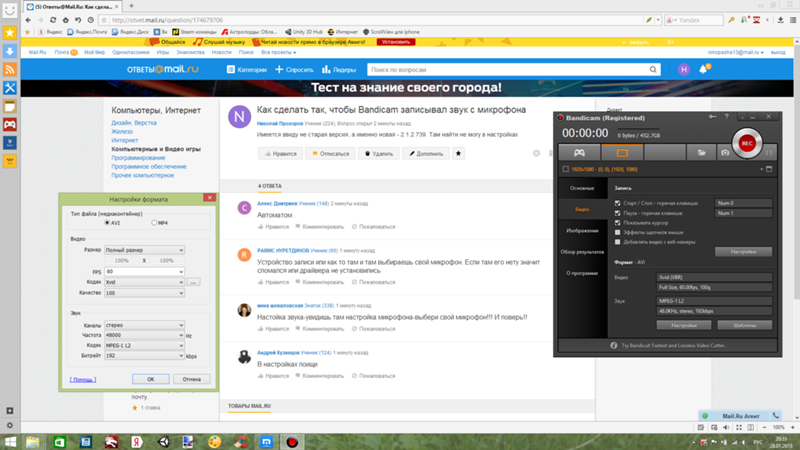The height and width of the screenshot is (450, 800).
Task: Click the browser reload icon
Action: [x=53, y=20]
